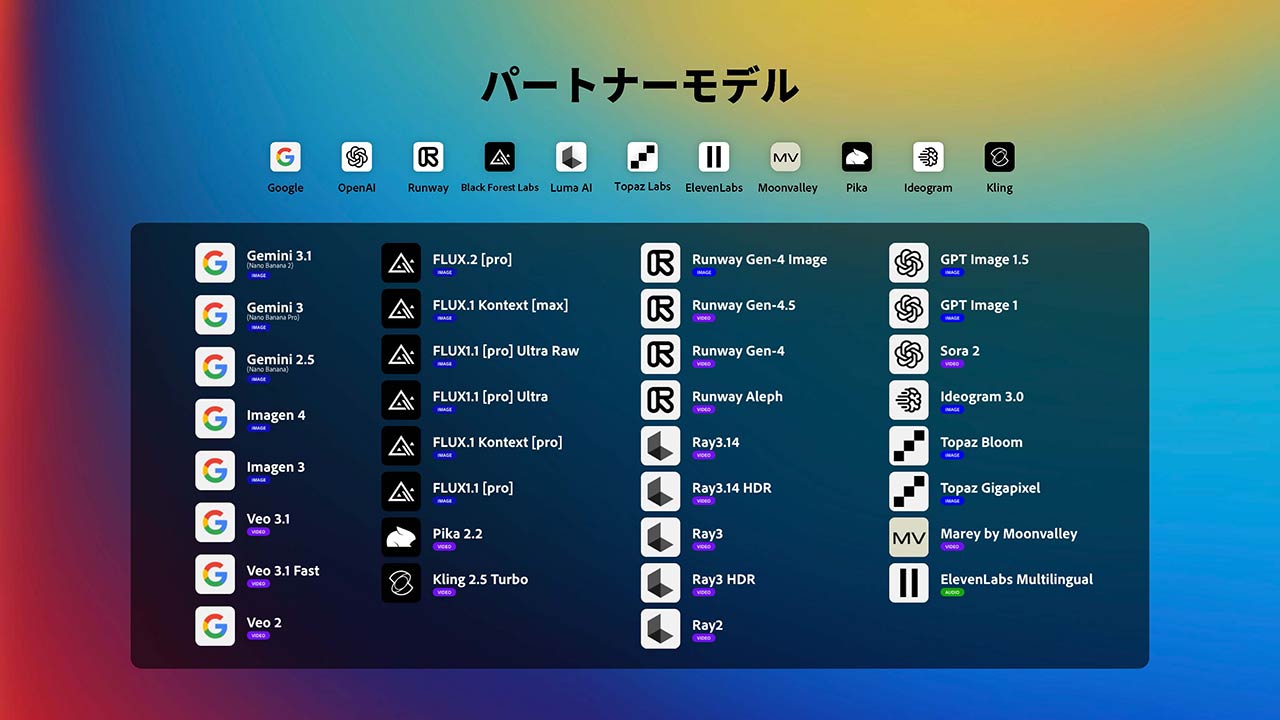This screenshot has width=1280, height=720.
Task: Select the Black Forest Labs icon
Action: [499, 157]
